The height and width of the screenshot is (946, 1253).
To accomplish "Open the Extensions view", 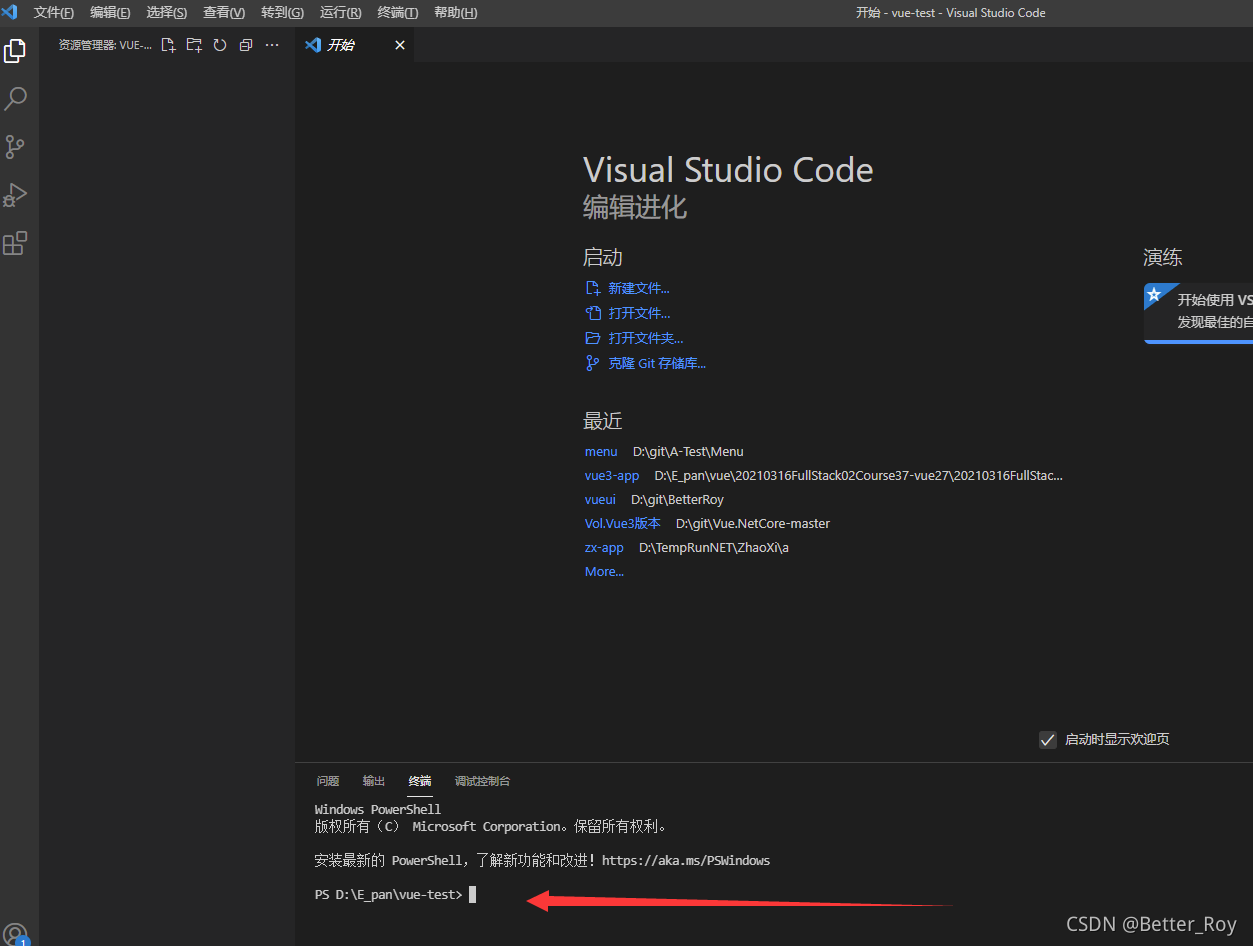I will [15, 242].
